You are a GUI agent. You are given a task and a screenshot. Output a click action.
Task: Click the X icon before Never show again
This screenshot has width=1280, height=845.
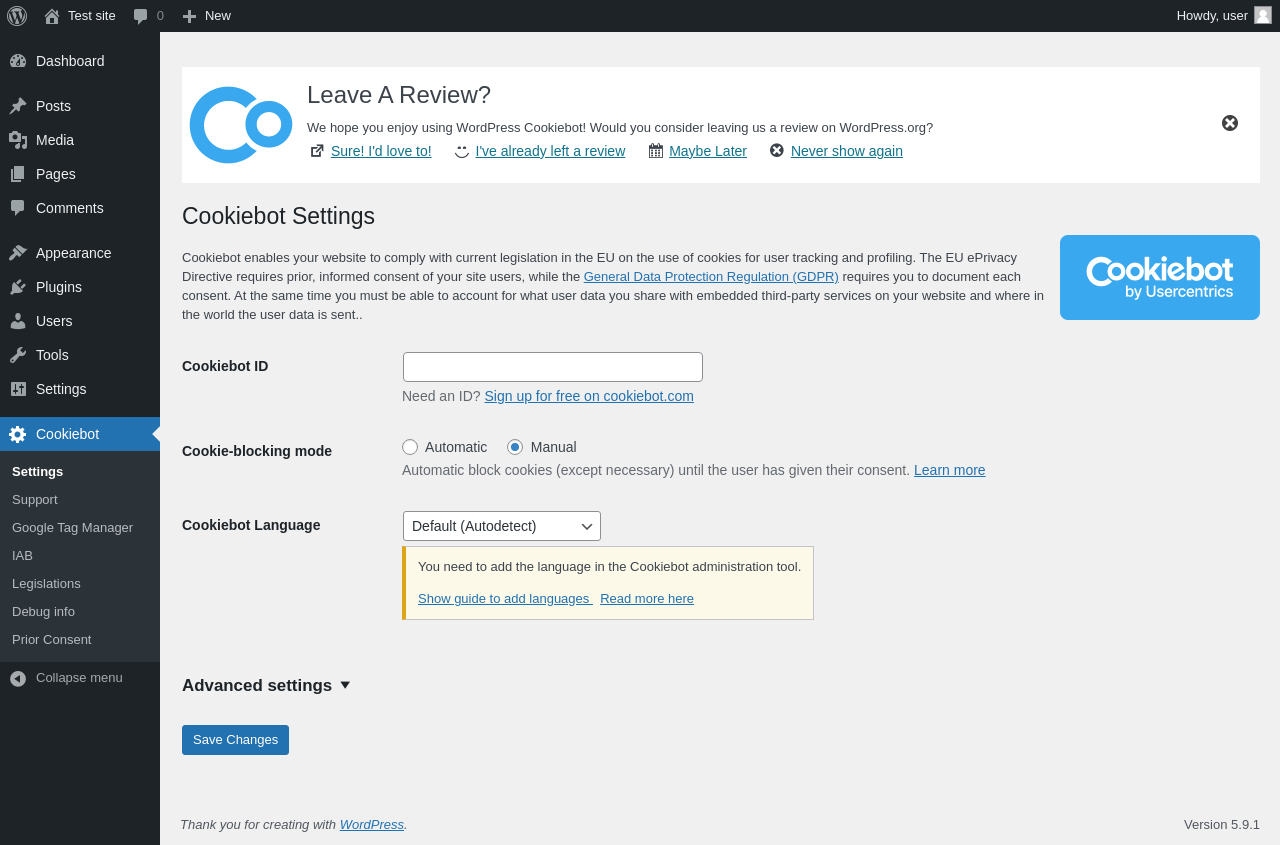777,150
